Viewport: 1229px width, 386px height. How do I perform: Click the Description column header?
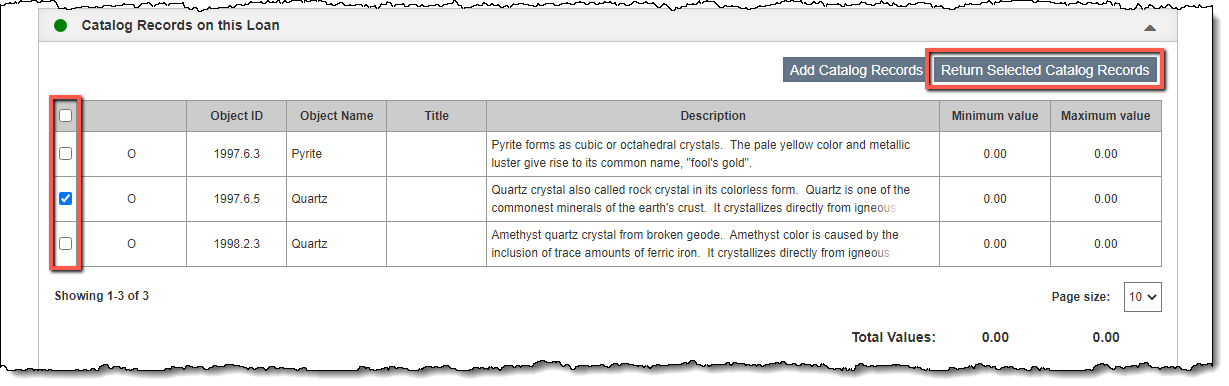pos(713,116)
